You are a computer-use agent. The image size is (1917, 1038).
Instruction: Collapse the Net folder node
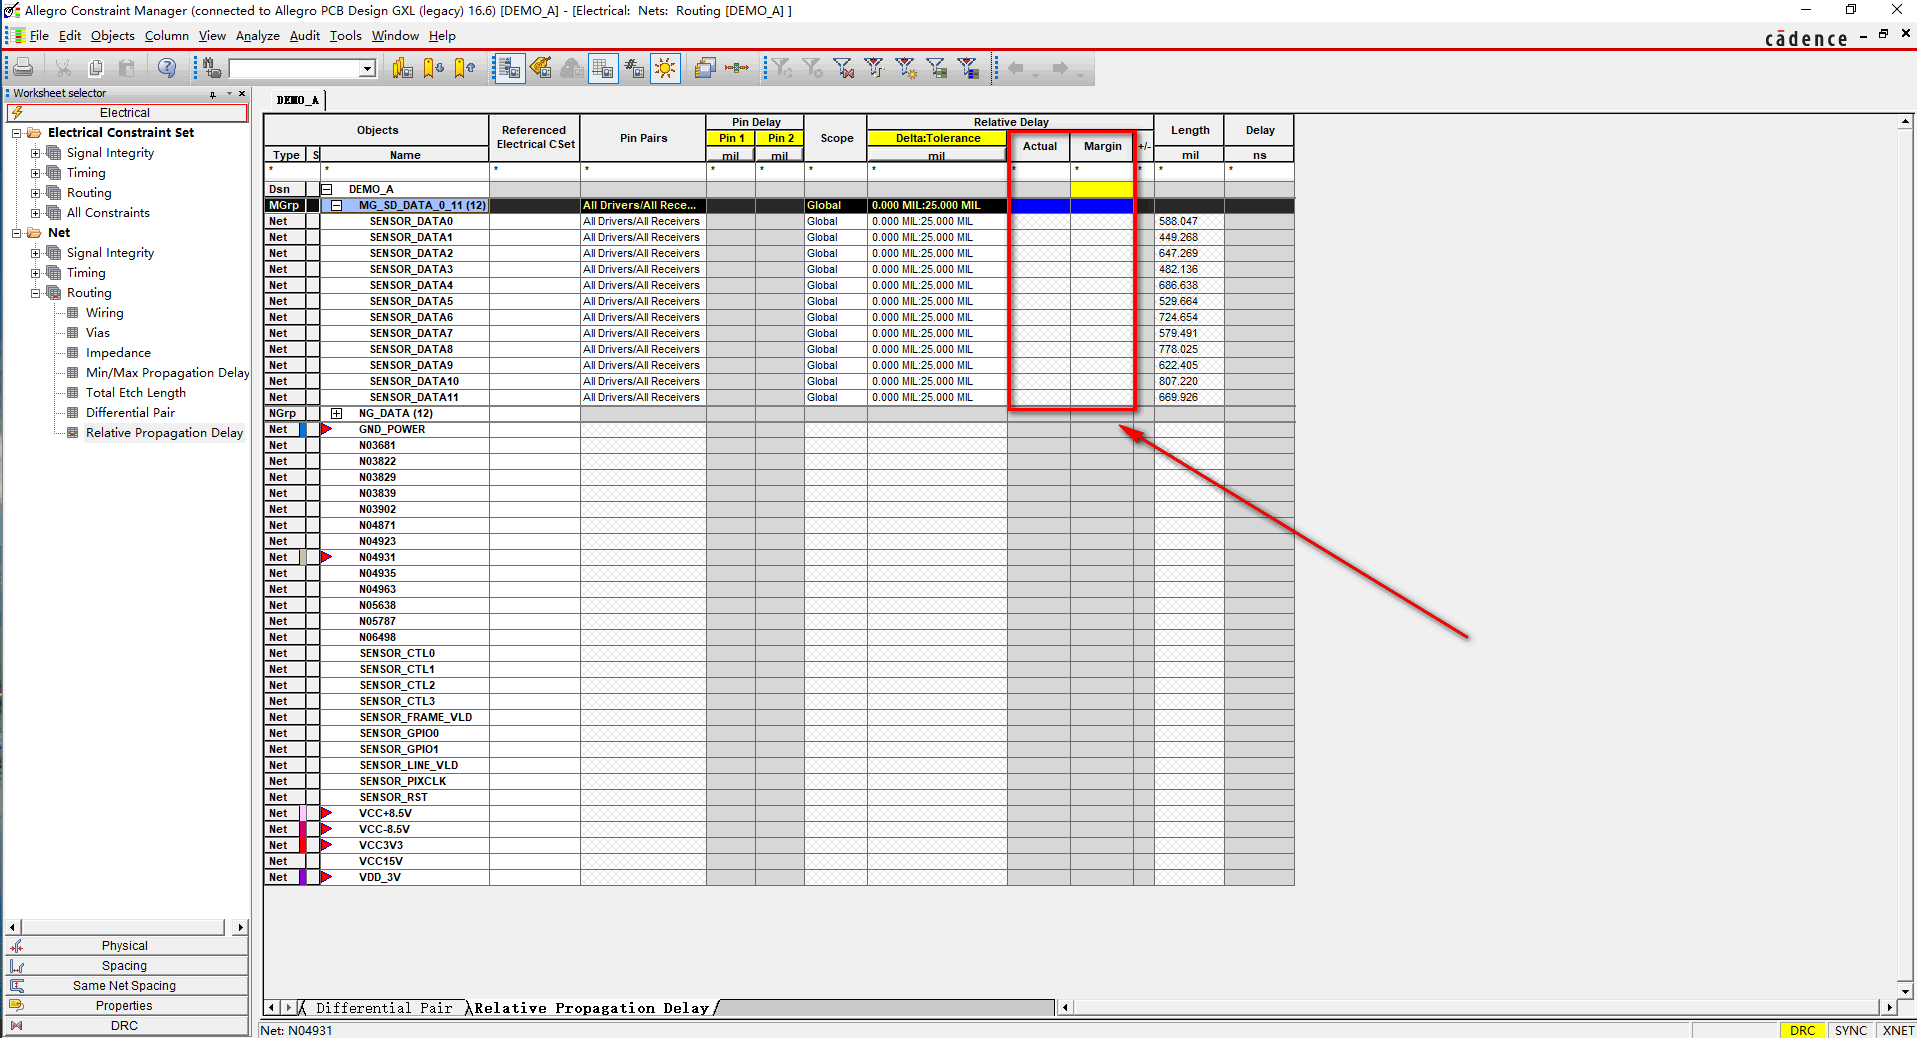16,233
